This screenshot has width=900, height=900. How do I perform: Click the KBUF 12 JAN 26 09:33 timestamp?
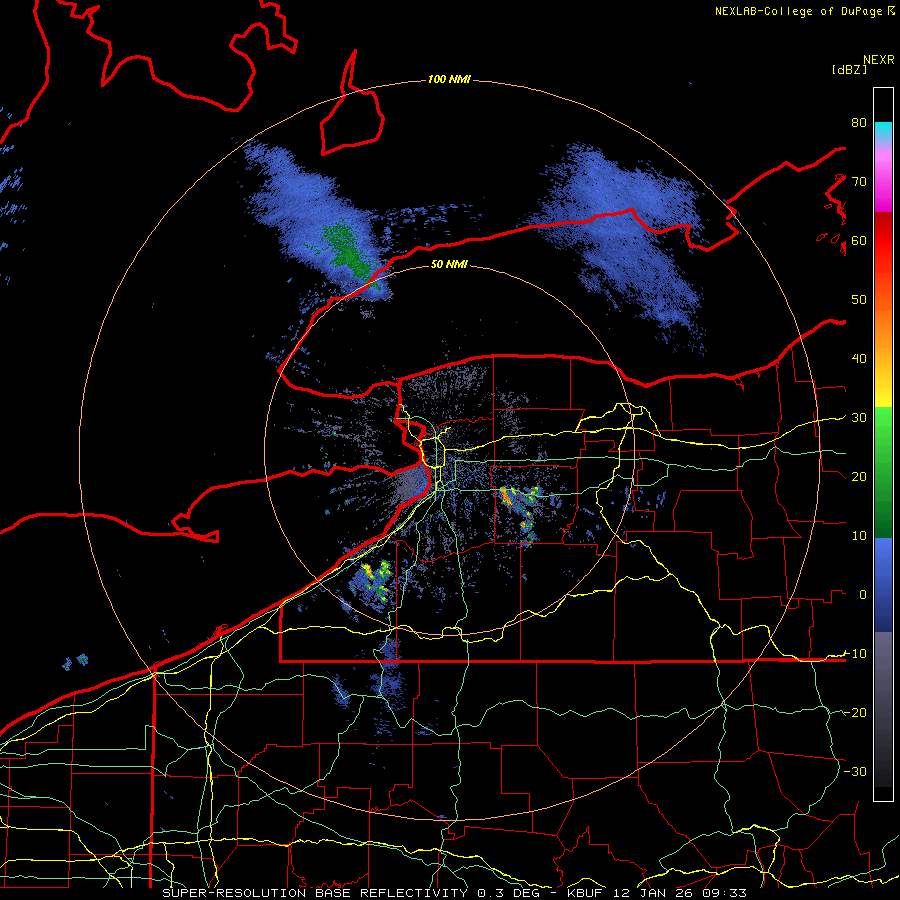click(x=657, y=893)
